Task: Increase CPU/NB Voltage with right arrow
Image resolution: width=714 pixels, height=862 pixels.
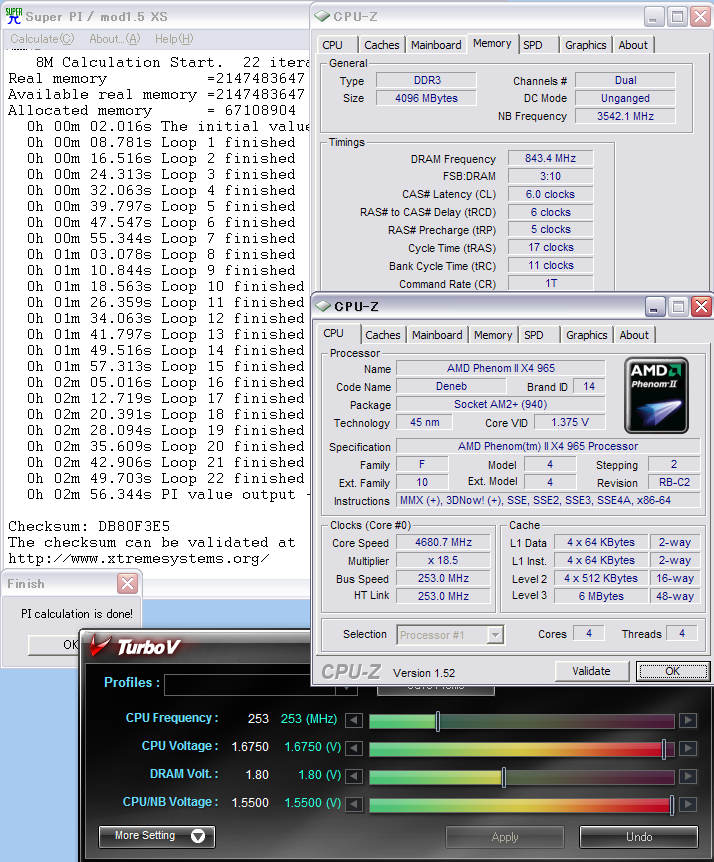Action: [688, 804]
